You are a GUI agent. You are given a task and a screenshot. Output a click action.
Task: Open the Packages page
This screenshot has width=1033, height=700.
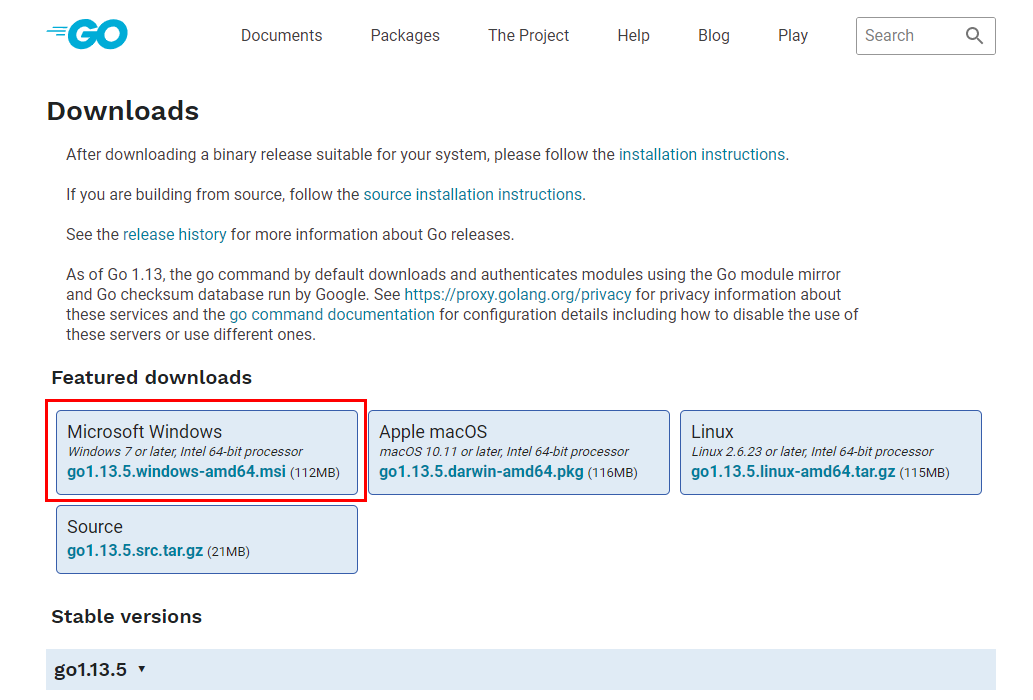click(405, 36)
